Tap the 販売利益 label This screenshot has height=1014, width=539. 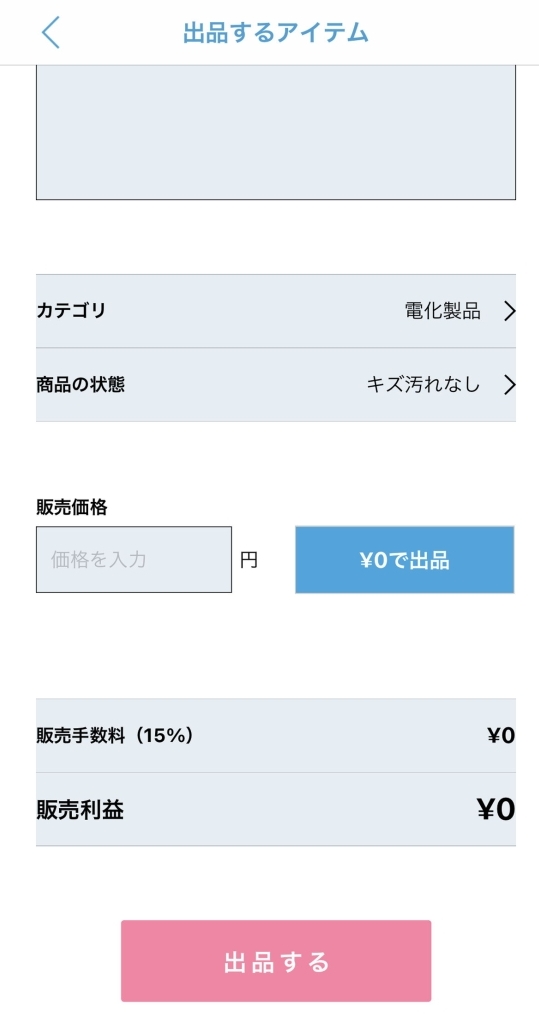point(80,809)
